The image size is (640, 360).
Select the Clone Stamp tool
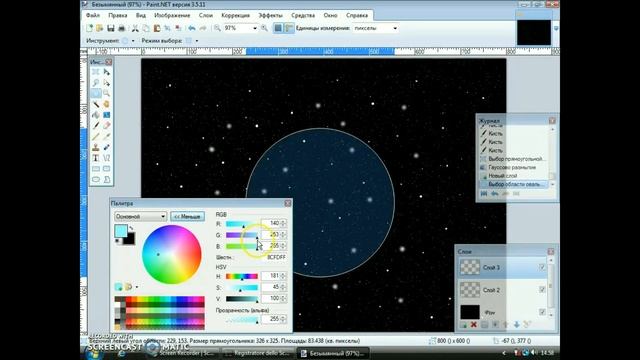pos(96,147)
